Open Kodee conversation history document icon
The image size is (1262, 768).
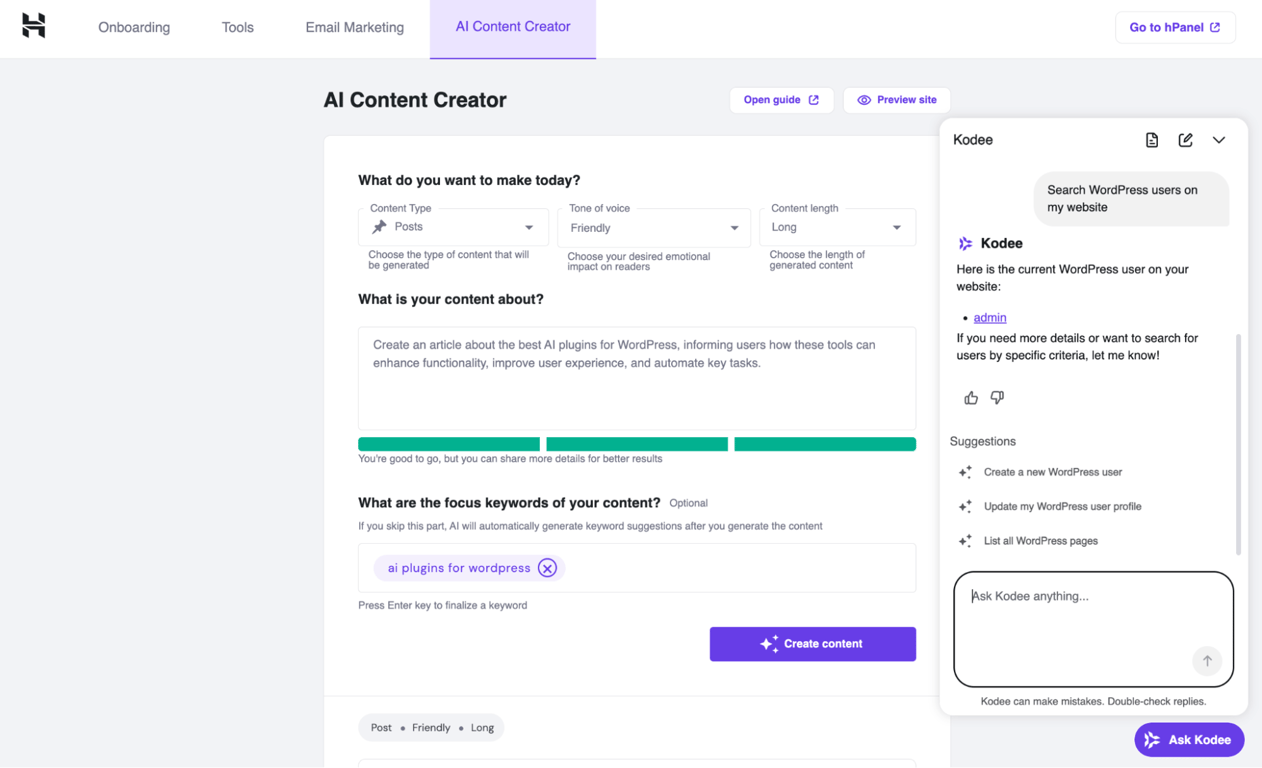(x=1151, y=140)
